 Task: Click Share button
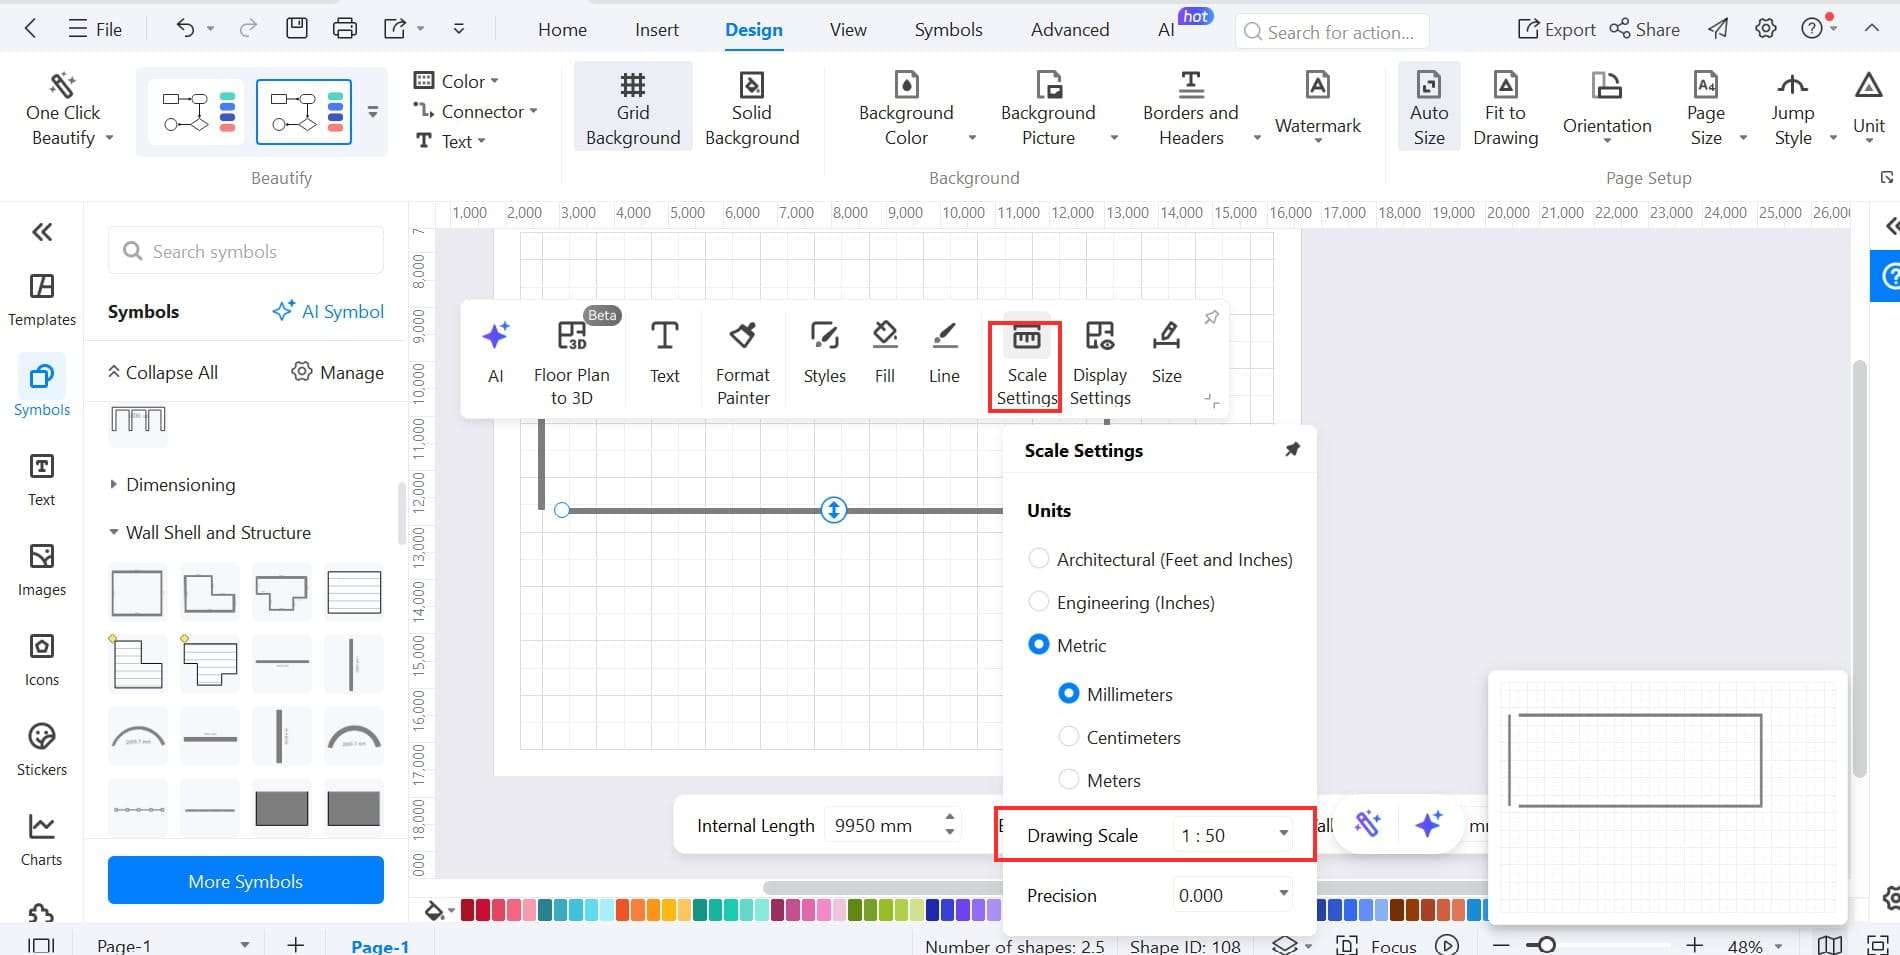click(x=1644, y=30)
